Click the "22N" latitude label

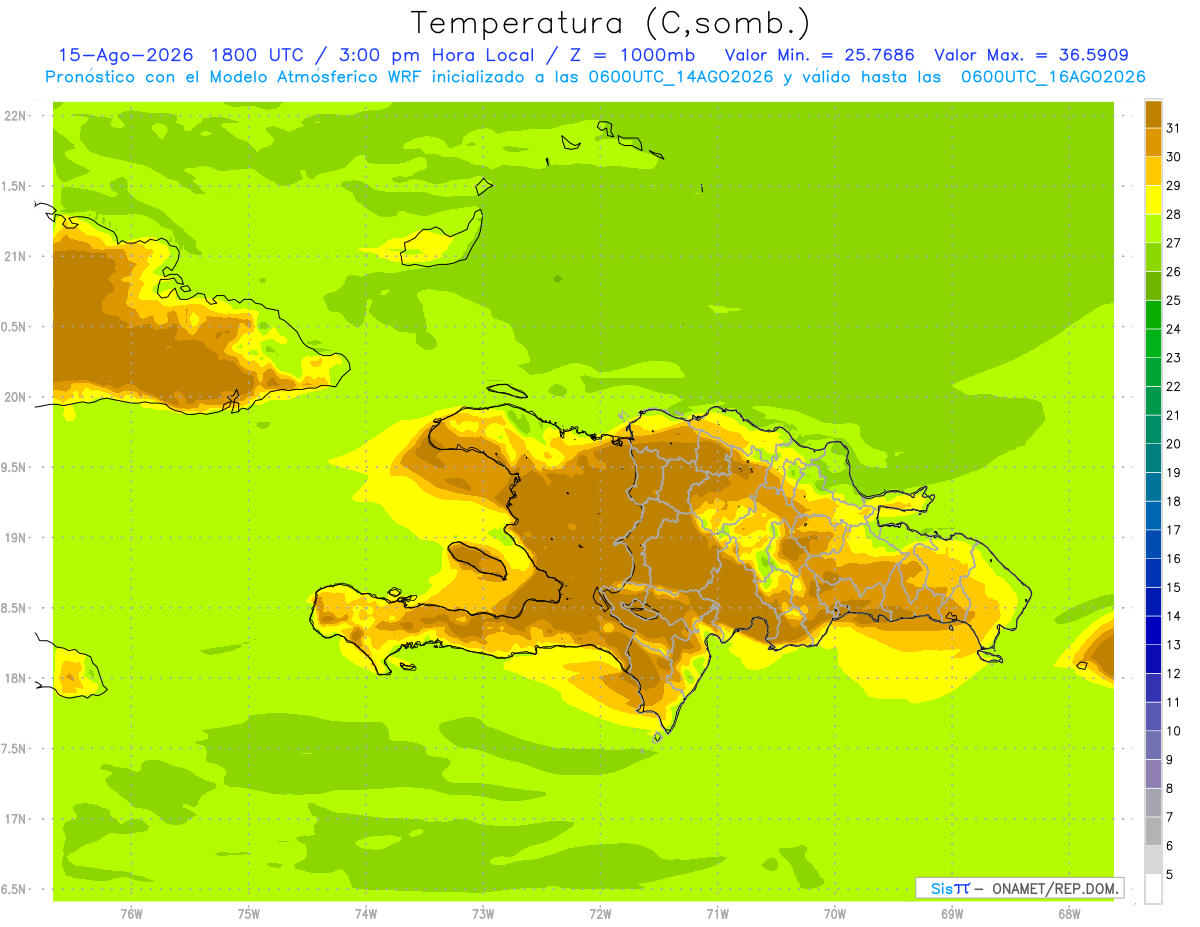(14, 115)
